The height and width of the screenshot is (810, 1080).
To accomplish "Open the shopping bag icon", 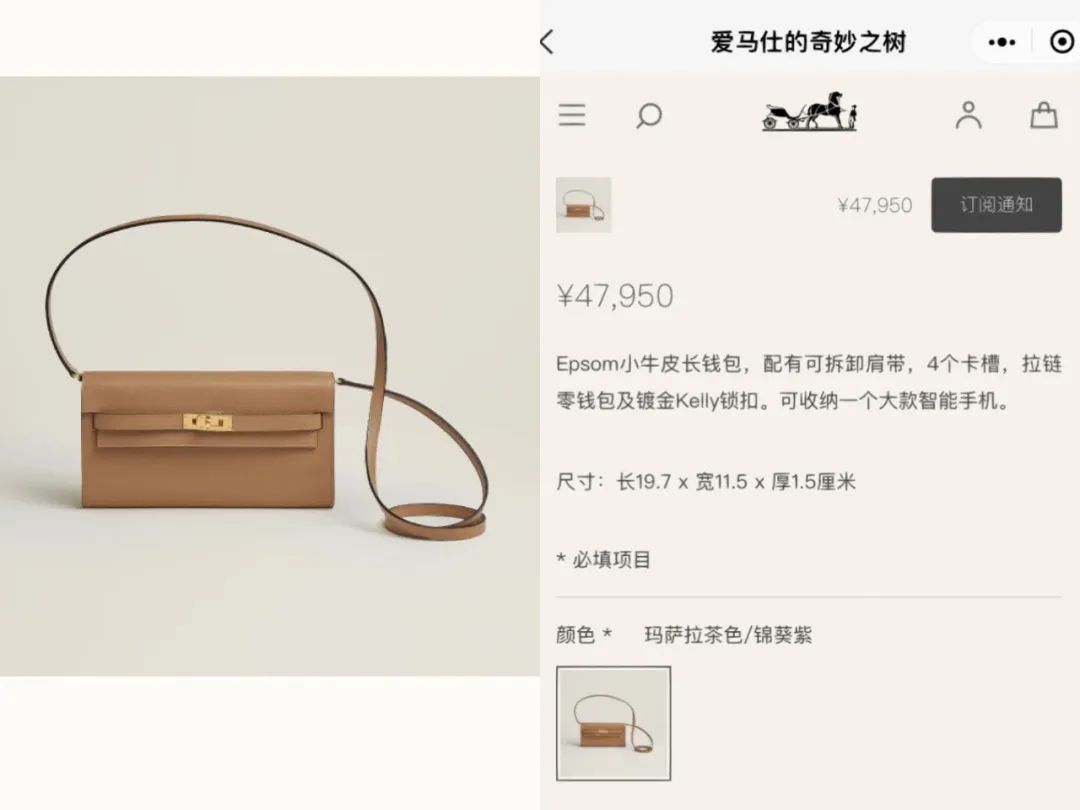I will tap(1043, 115).
